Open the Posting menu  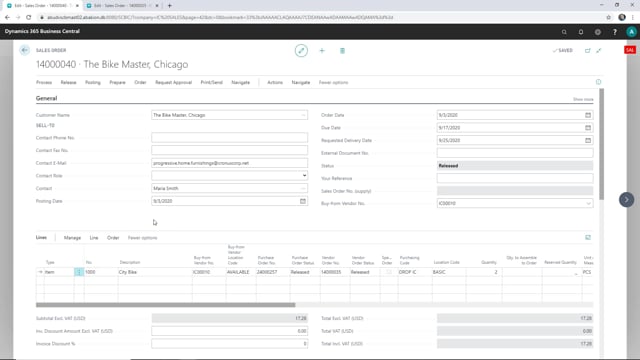93,82
